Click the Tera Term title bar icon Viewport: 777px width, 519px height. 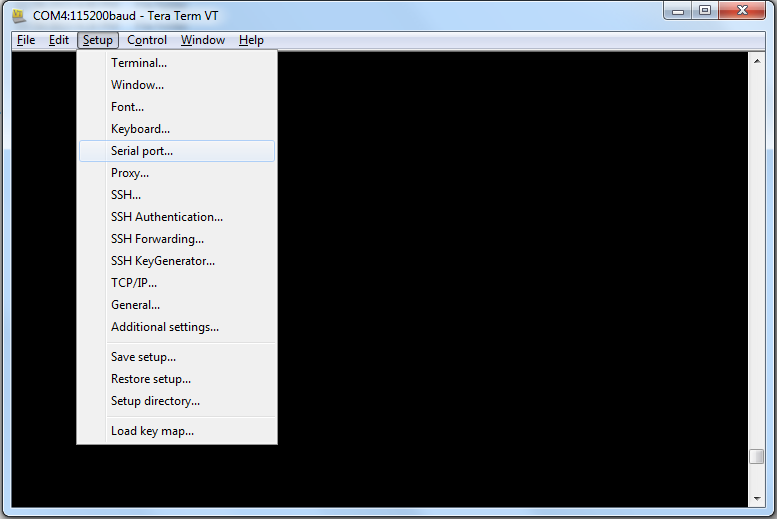[x=19, y=16]
